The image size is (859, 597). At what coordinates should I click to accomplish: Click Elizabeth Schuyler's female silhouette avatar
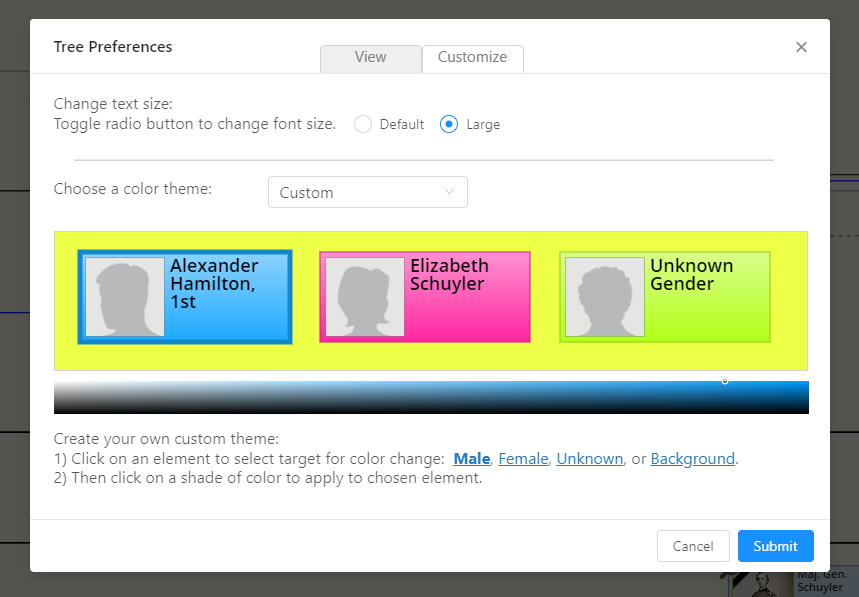pos(365,297)
